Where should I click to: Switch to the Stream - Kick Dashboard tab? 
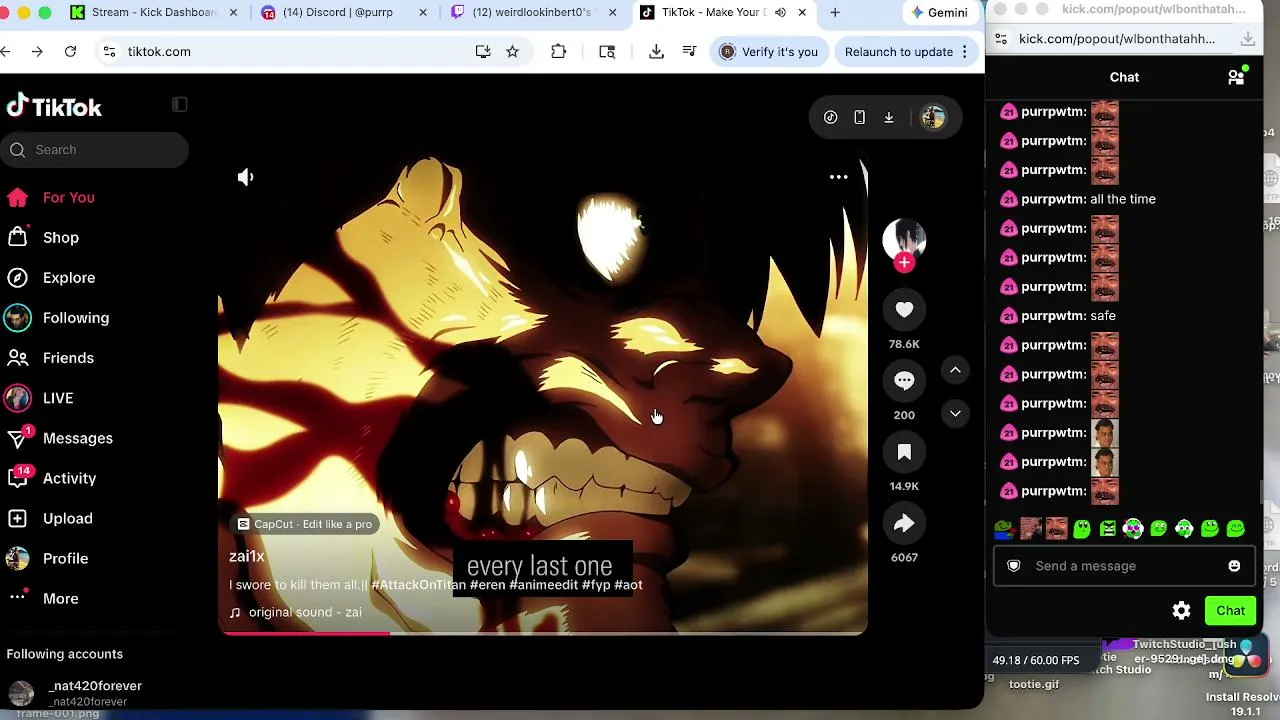coord(155,12)
